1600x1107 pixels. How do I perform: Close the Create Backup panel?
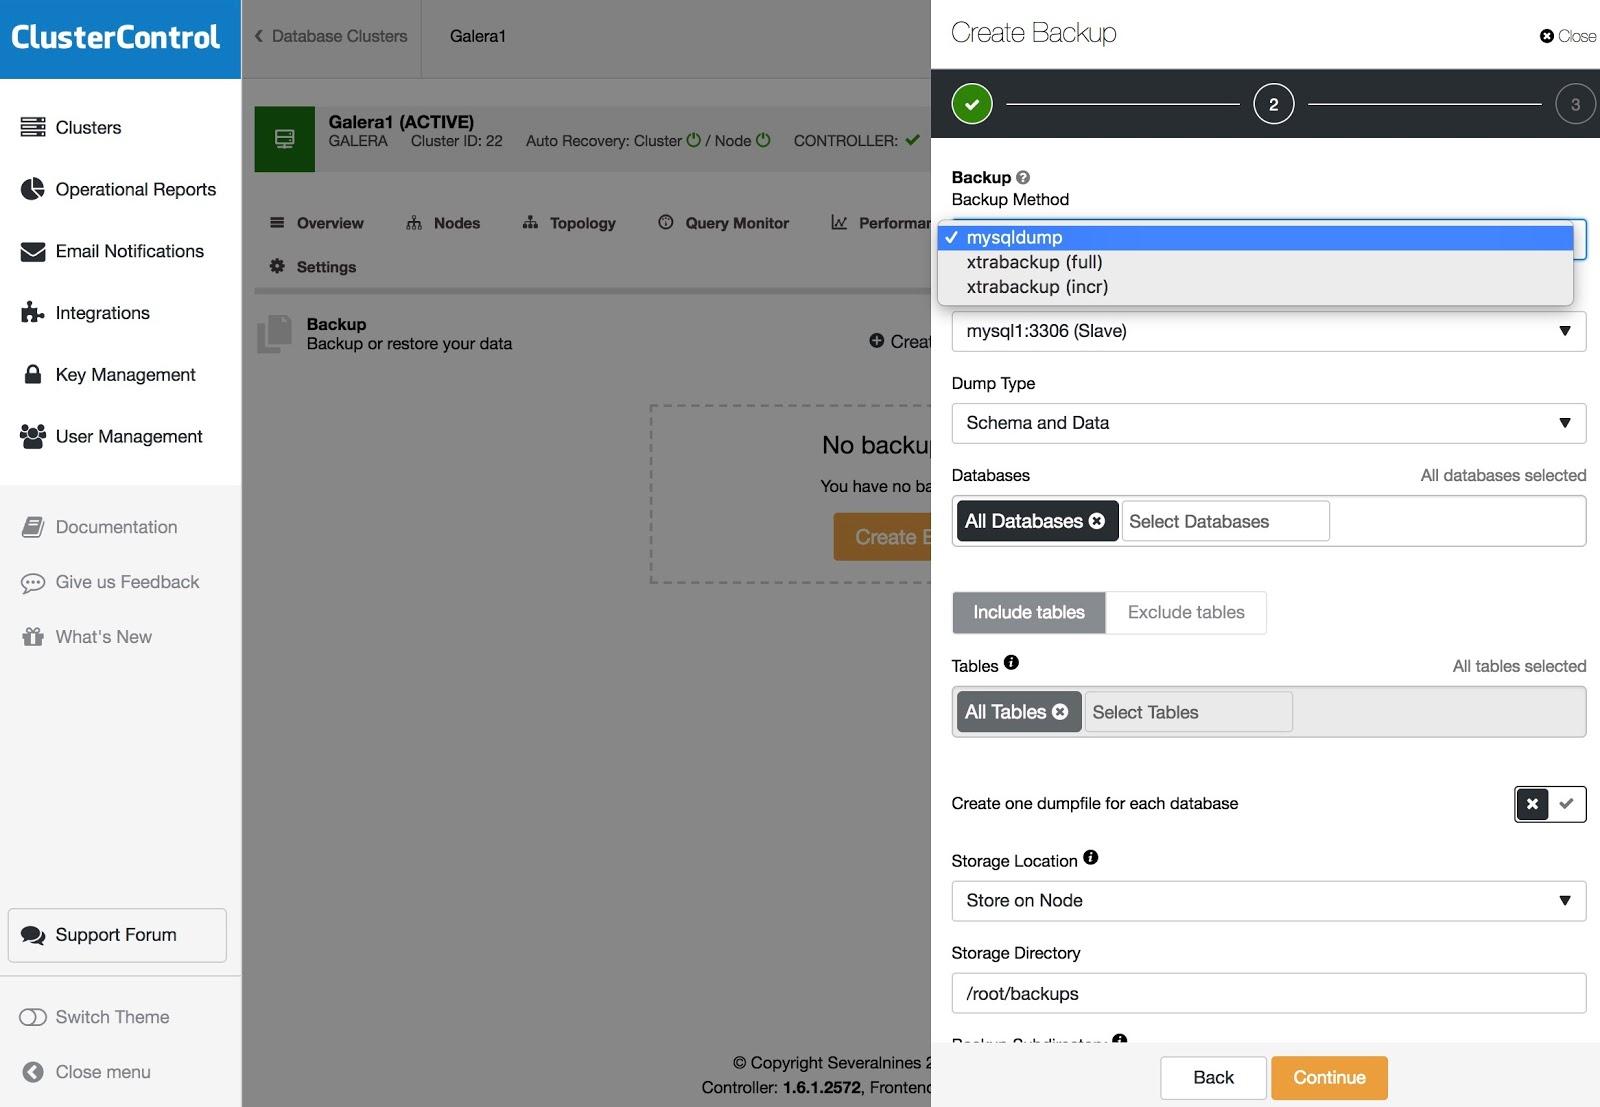[x=1568, y=36]
